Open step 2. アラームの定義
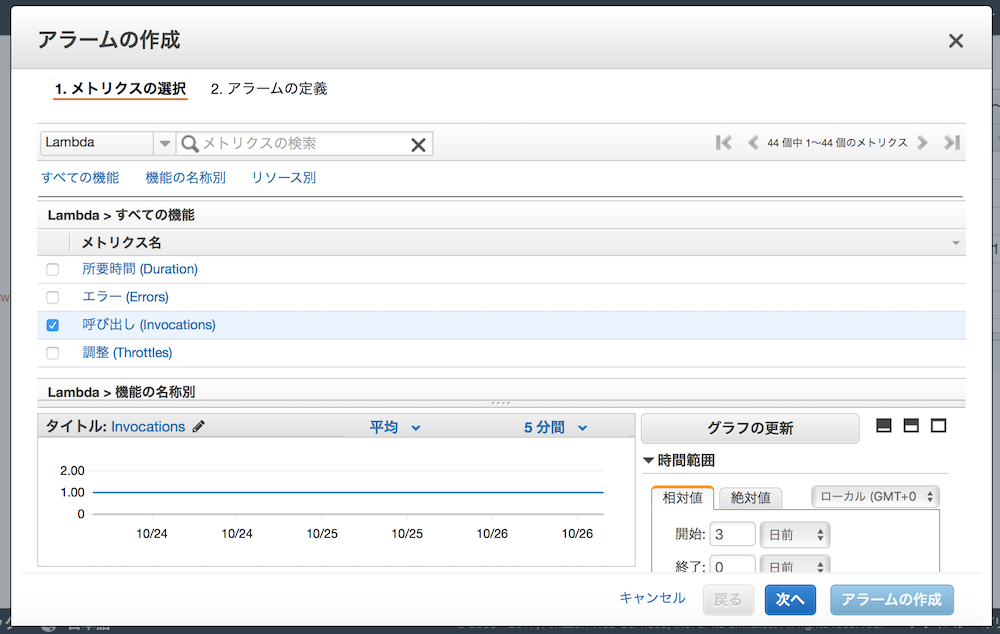 (268, 89)
